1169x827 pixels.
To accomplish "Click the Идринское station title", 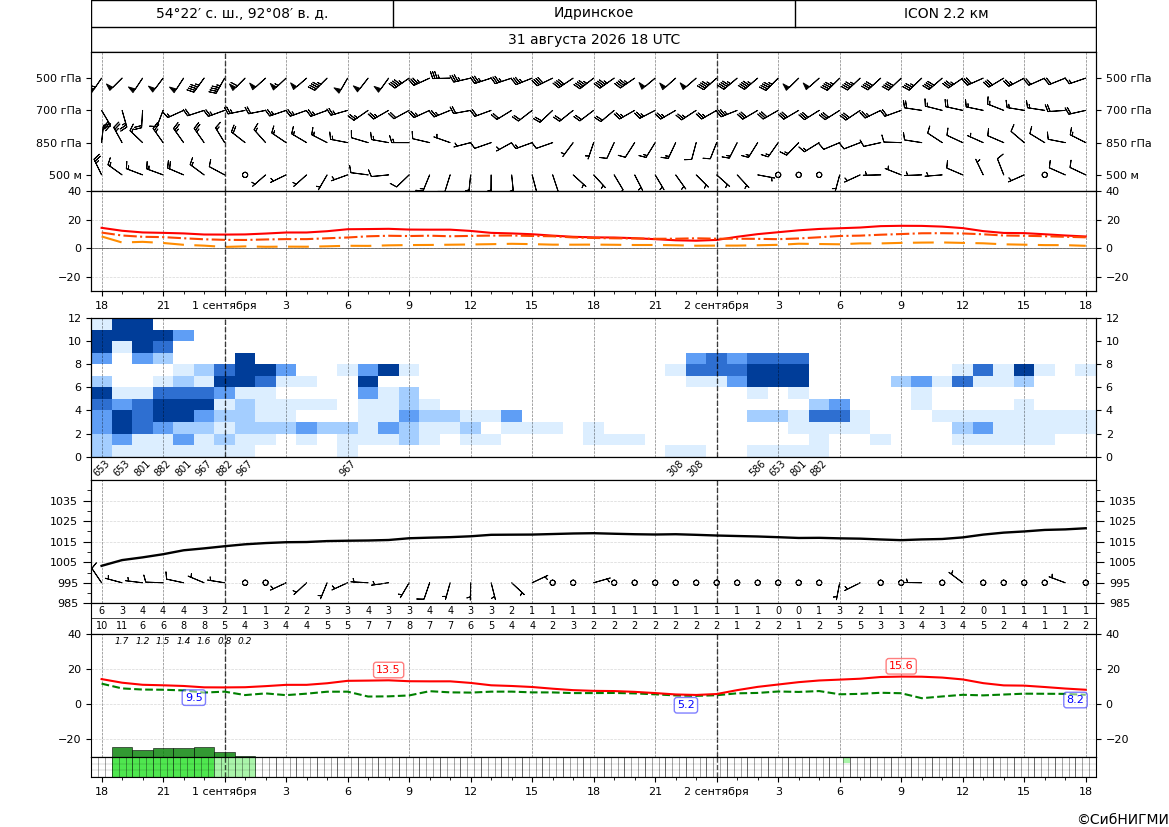I will click(593, 13).
